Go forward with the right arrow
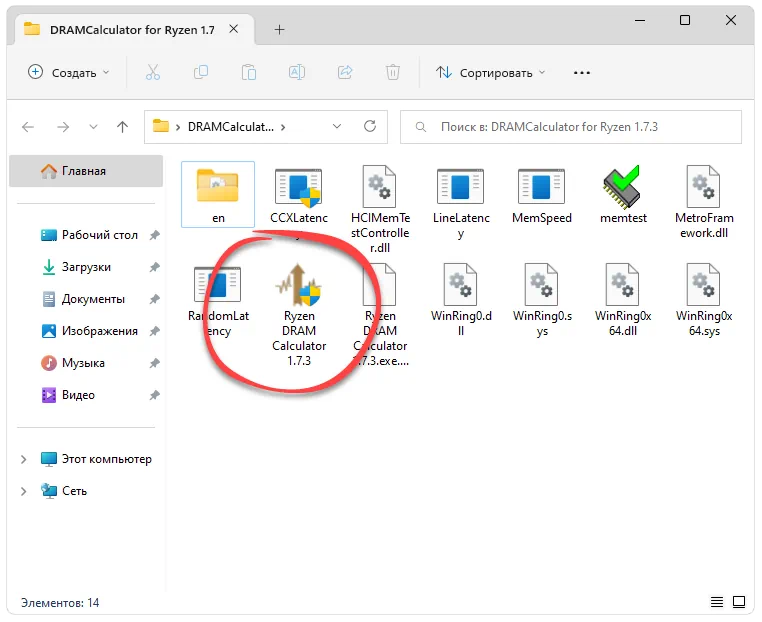This screenshot has width=762, height=622. 63,127
